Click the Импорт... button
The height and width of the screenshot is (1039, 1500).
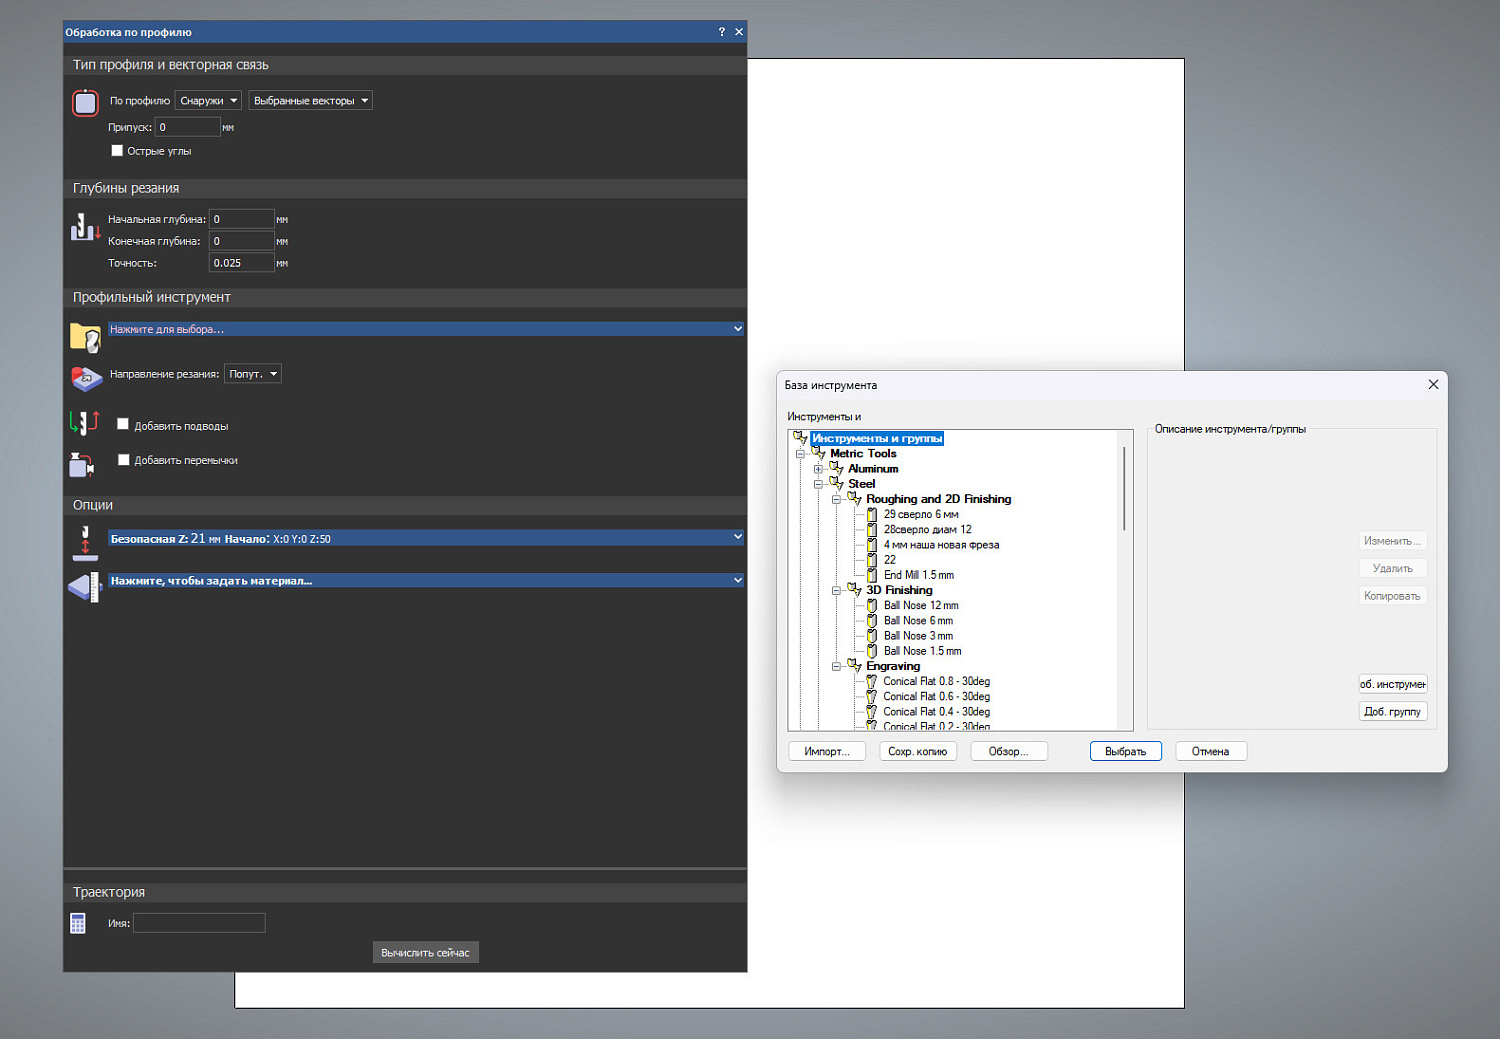[x=827, y=752]
